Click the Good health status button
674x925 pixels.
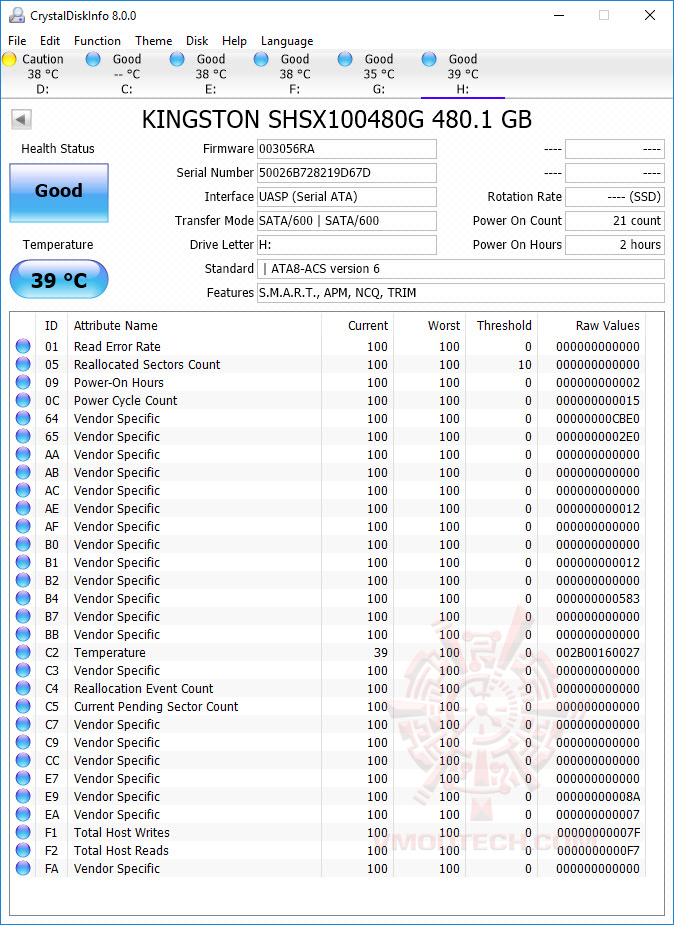coord(59,193)
